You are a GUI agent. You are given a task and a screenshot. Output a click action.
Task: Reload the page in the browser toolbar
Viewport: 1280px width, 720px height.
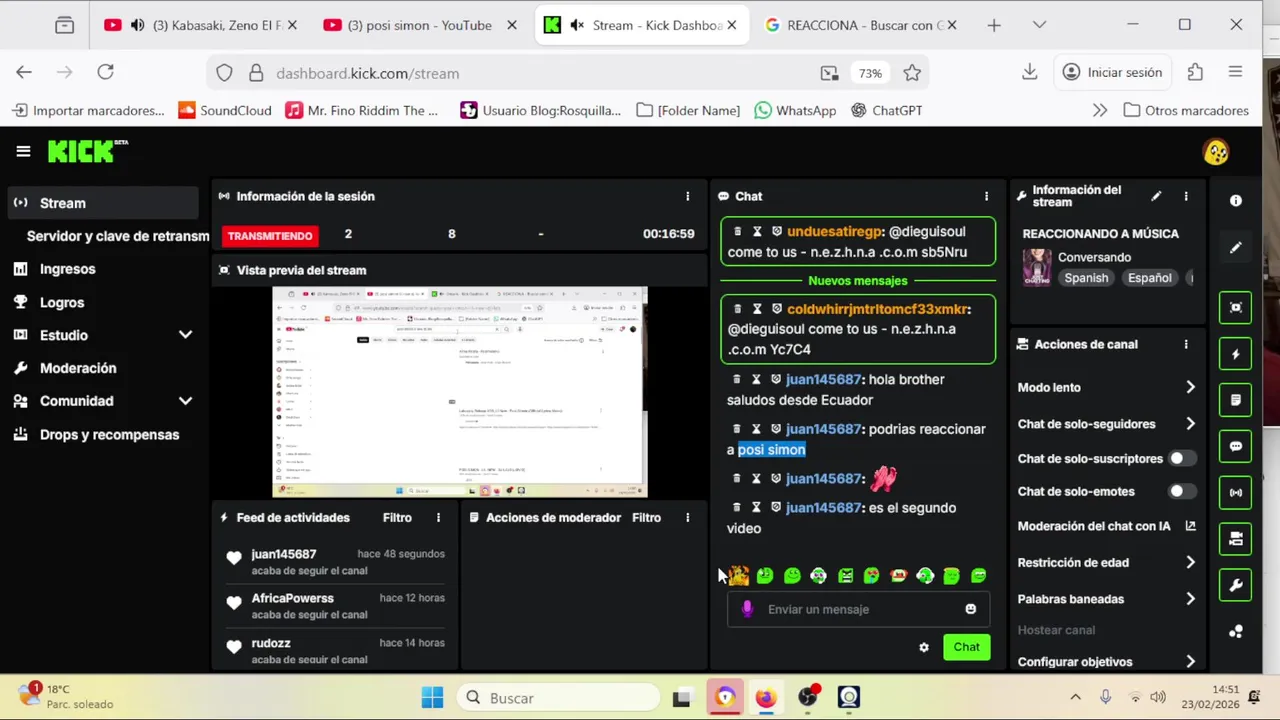tap(105, 72)
